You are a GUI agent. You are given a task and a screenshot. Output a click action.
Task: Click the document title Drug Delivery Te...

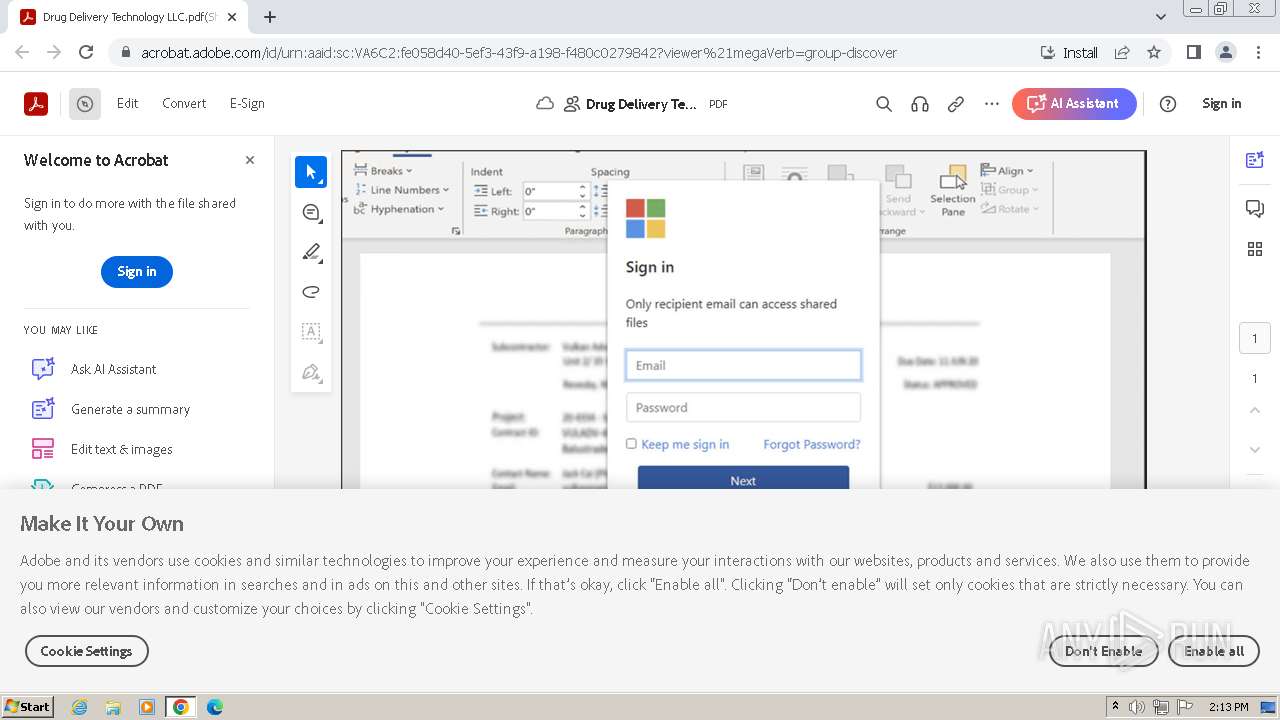point(641,104)
